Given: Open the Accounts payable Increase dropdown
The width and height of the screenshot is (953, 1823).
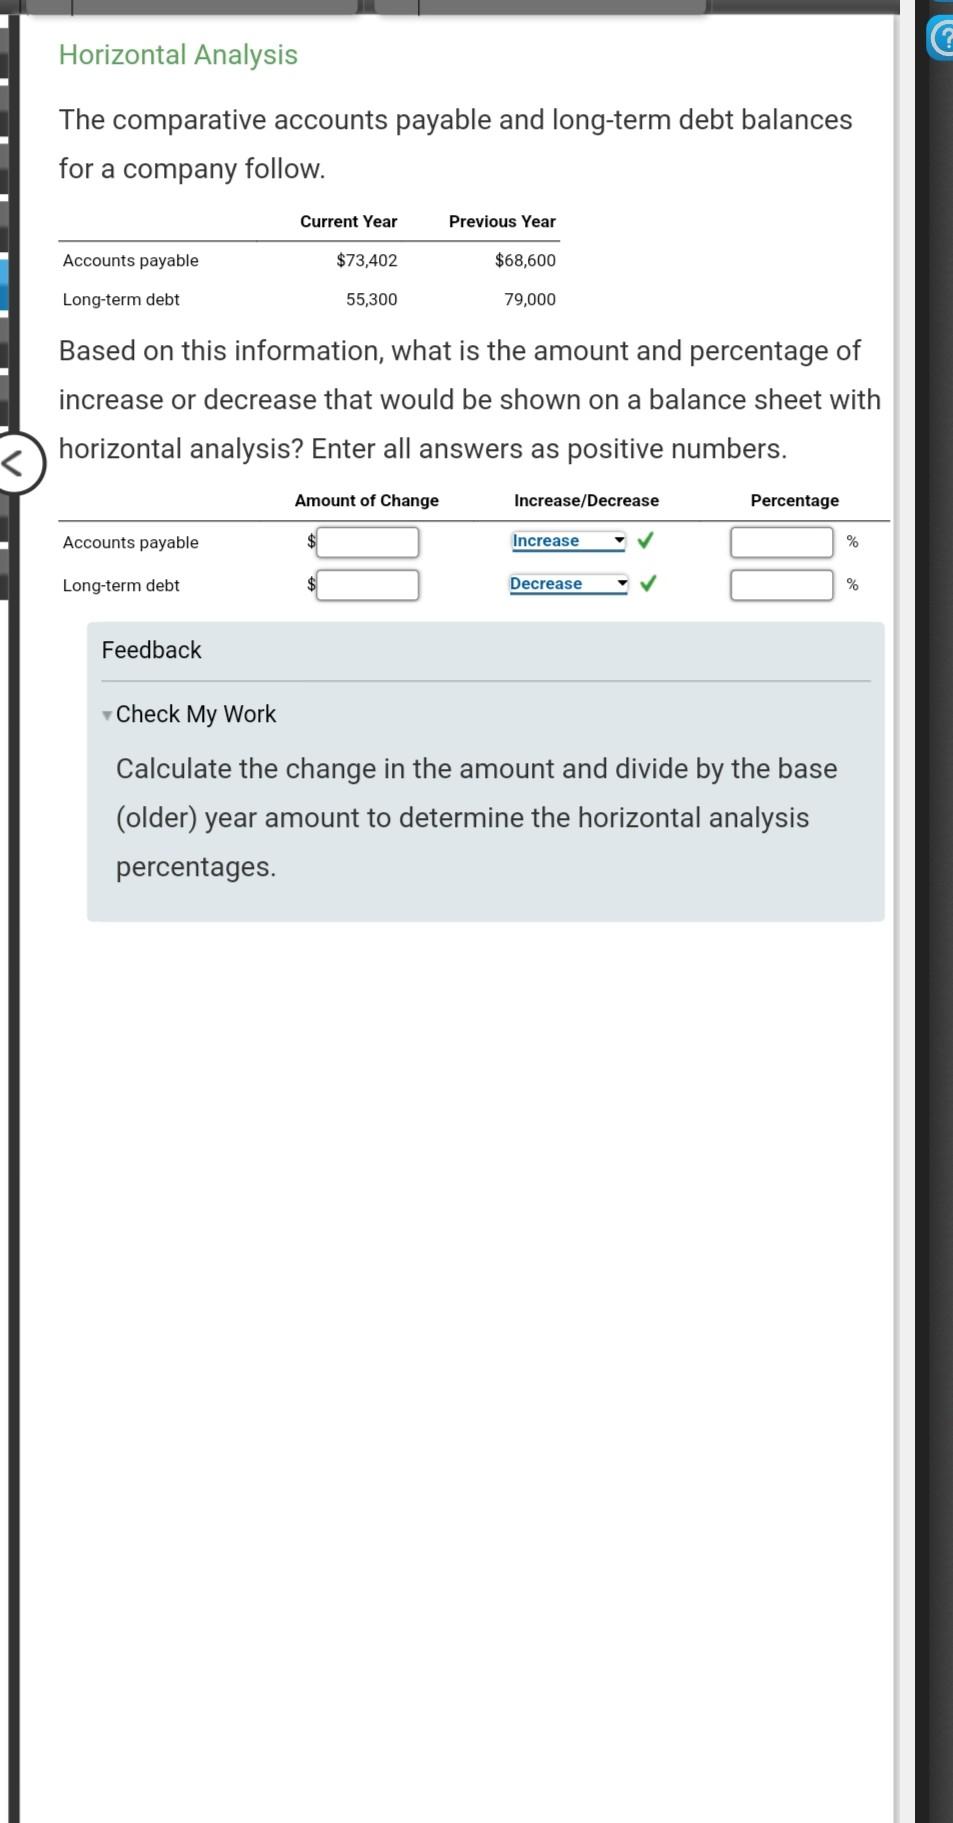Looking at the screenshot, I should [568, 541].
